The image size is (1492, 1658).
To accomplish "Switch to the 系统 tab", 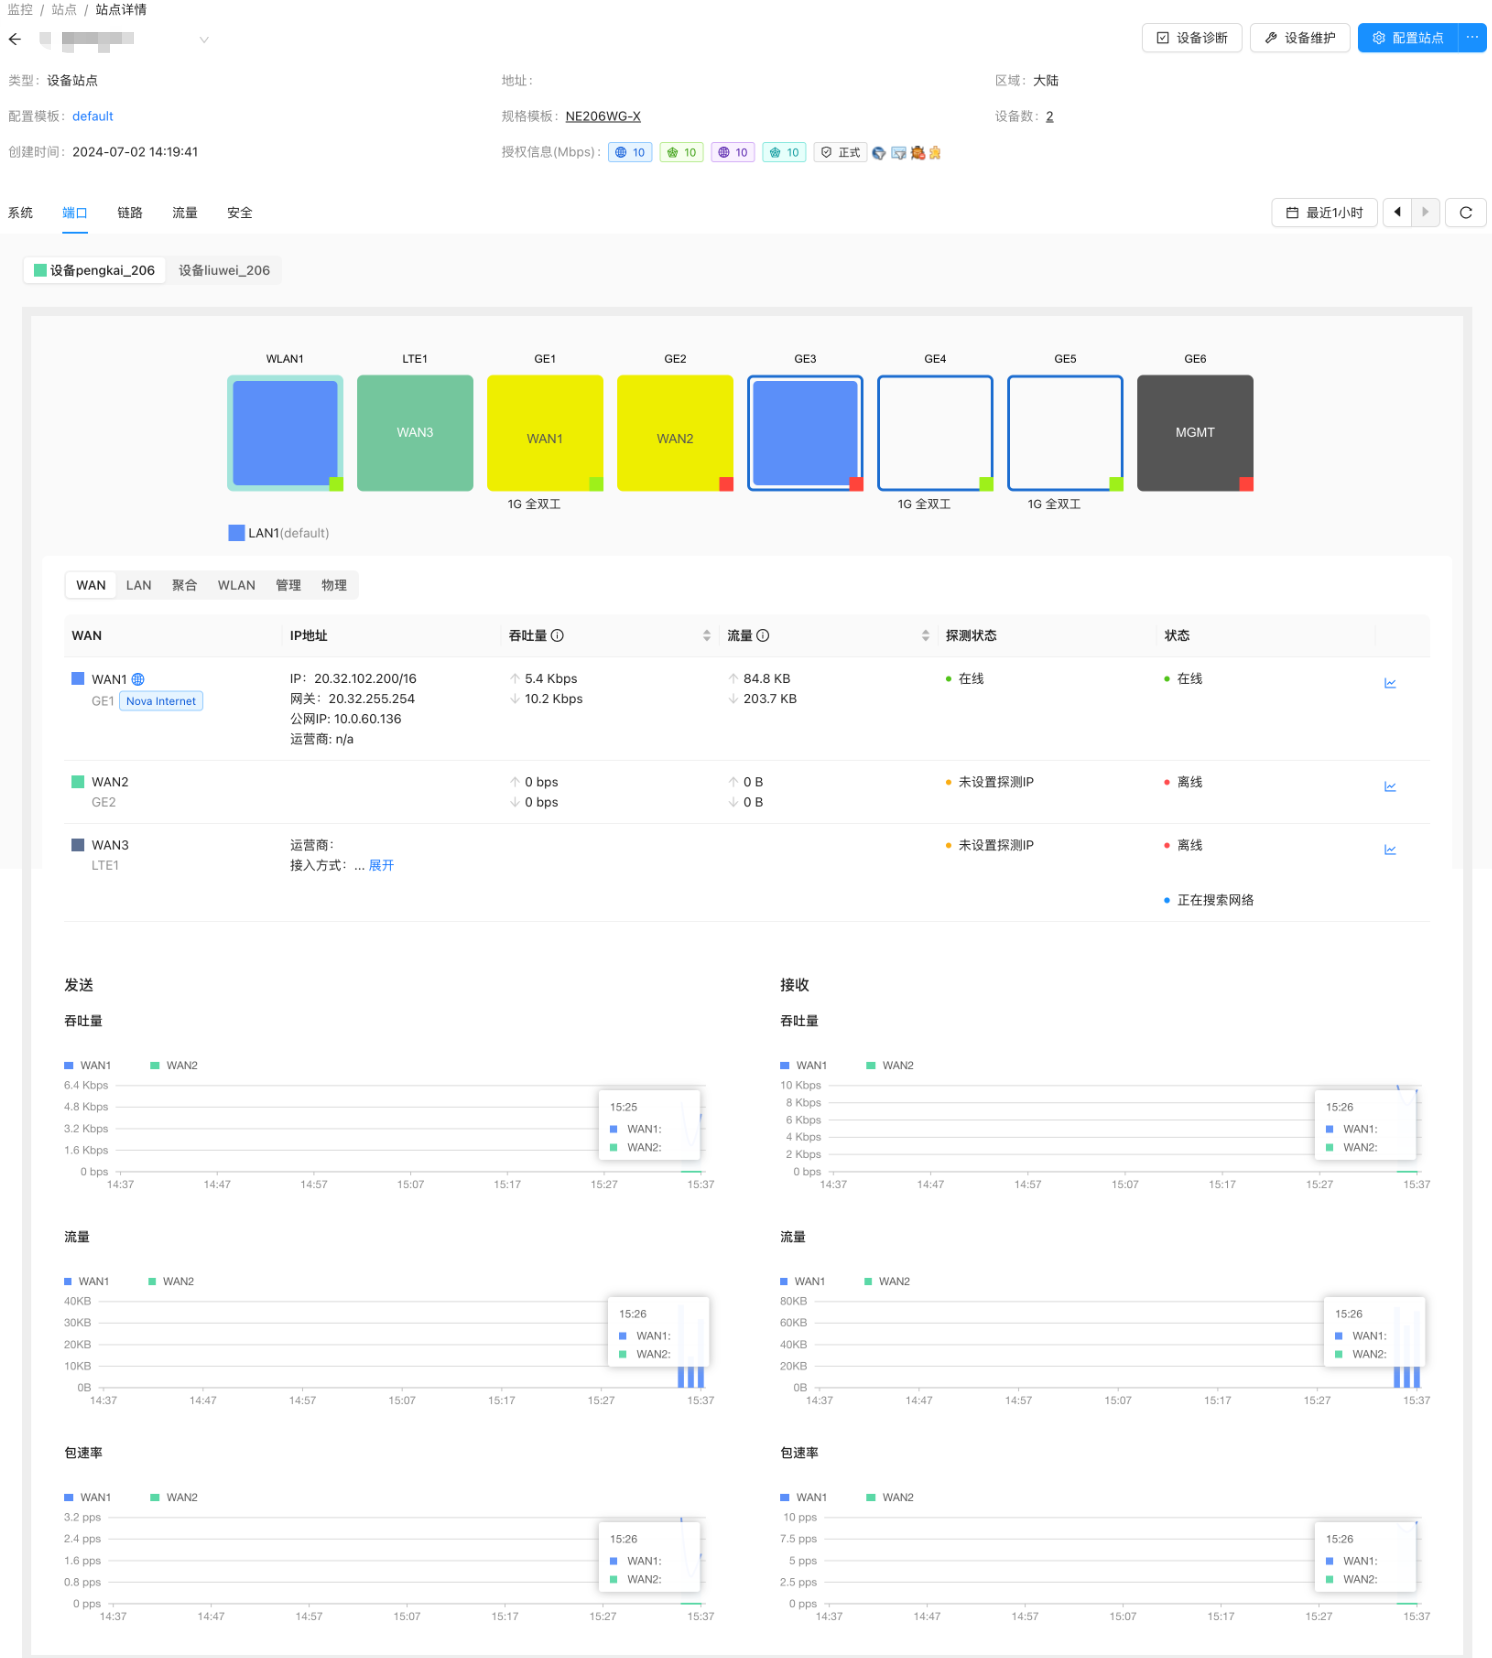I will pos(20,213).
